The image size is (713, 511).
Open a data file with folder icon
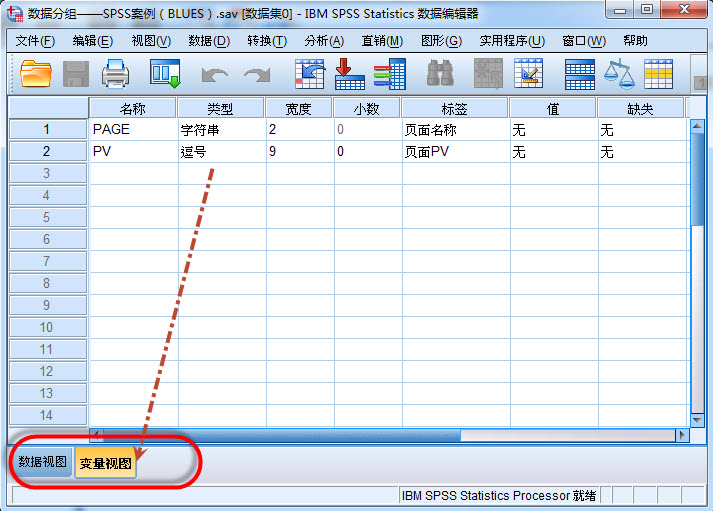coord(36,74)
